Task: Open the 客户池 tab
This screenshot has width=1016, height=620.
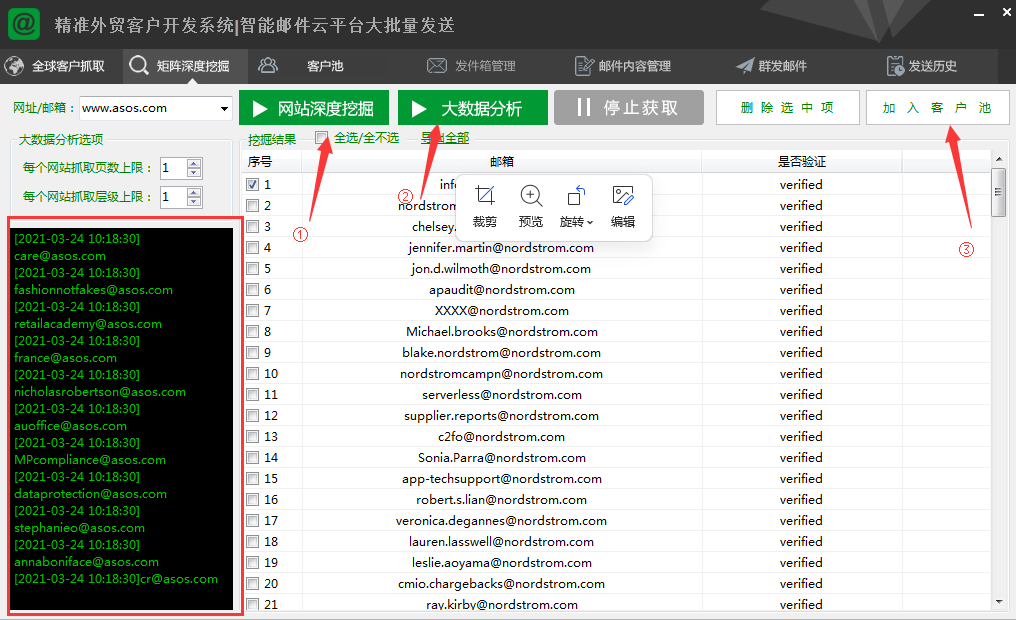Action: (x=325, y=66)
